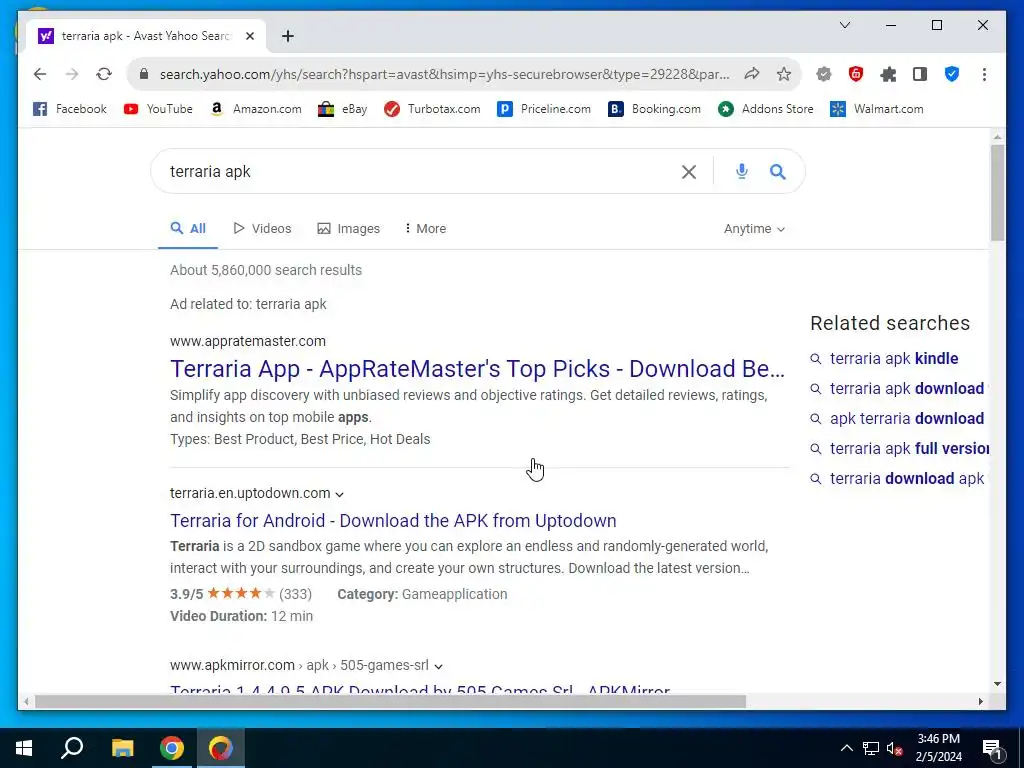
Task: Open the Amazon.com bookmark
Action: [255, 109]
